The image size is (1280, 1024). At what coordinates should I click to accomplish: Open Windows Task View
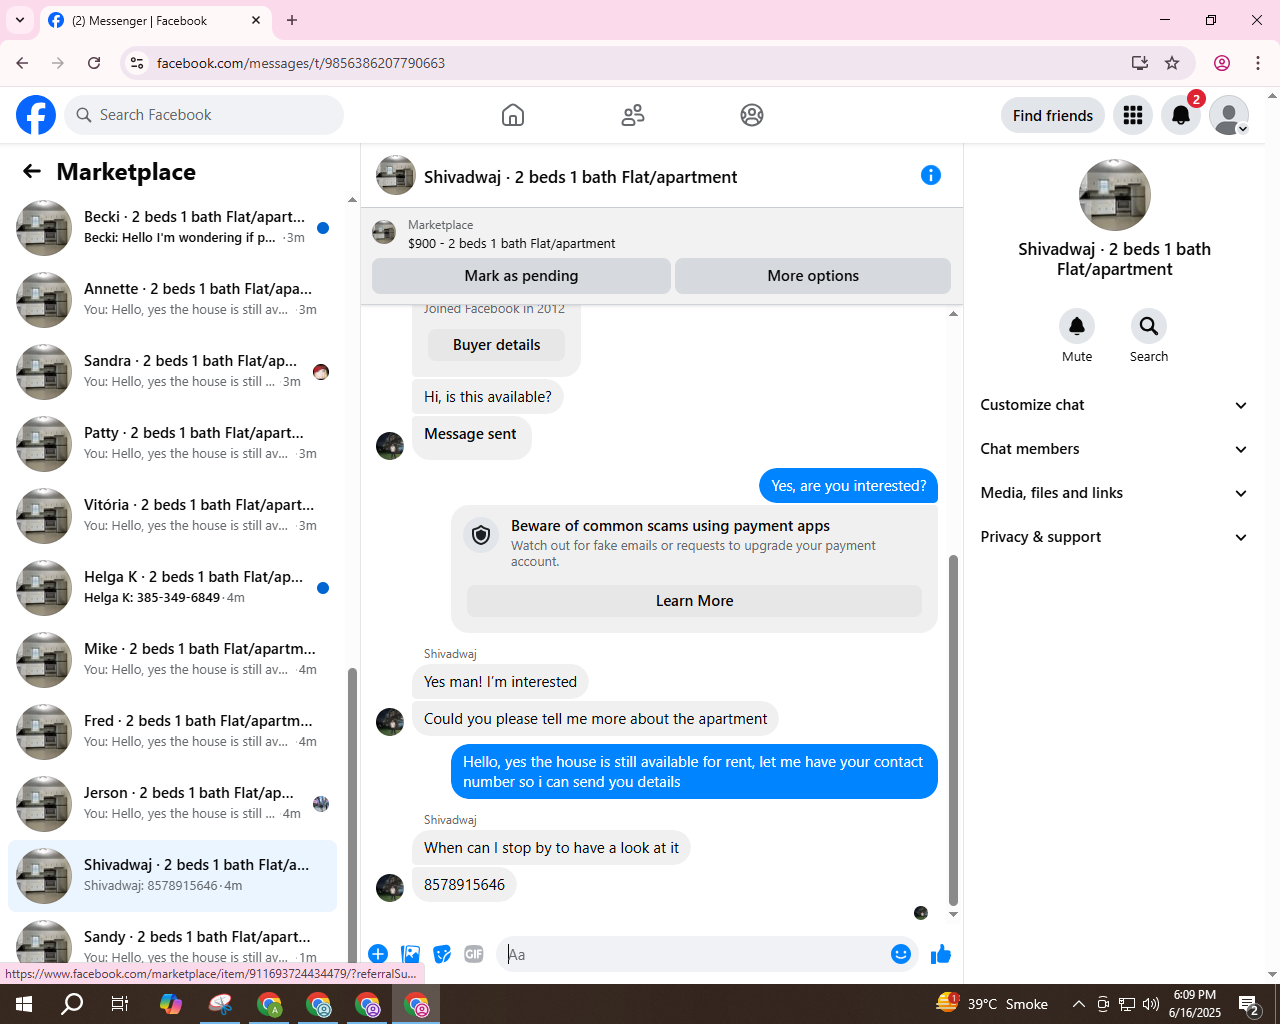click(120, 1004)
